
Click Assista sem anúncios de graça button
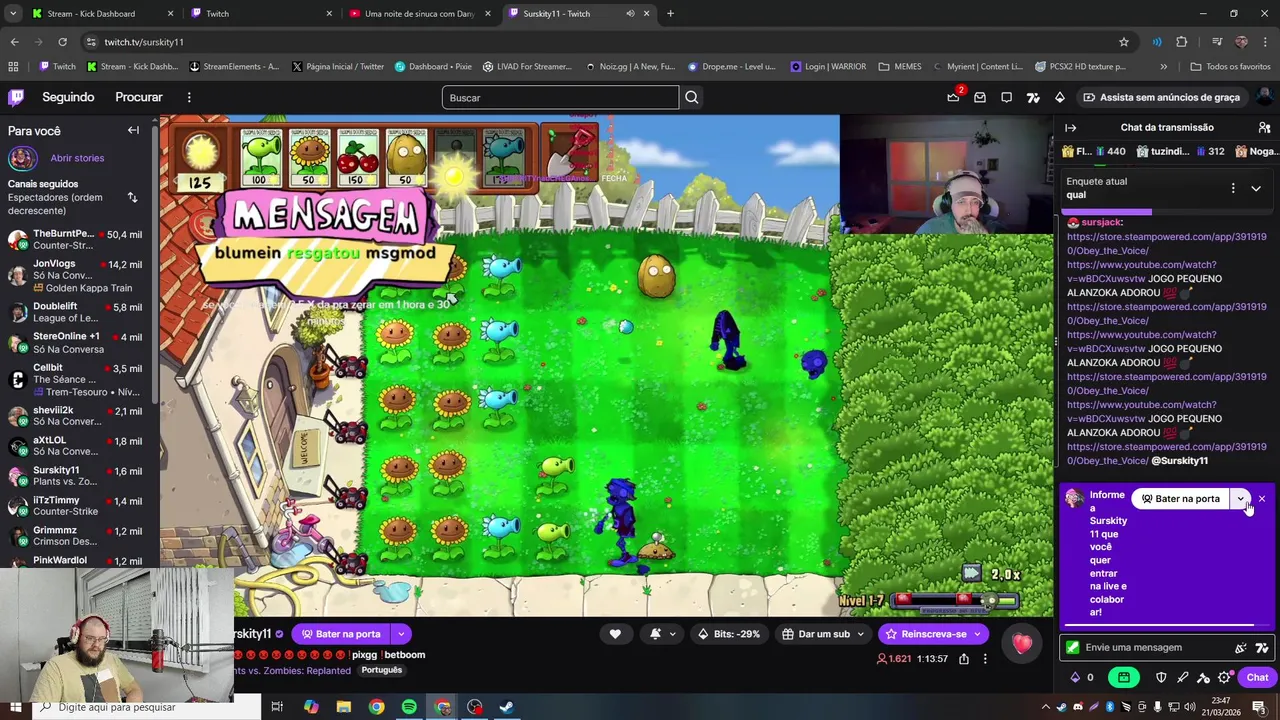[x=1161, y=97]
